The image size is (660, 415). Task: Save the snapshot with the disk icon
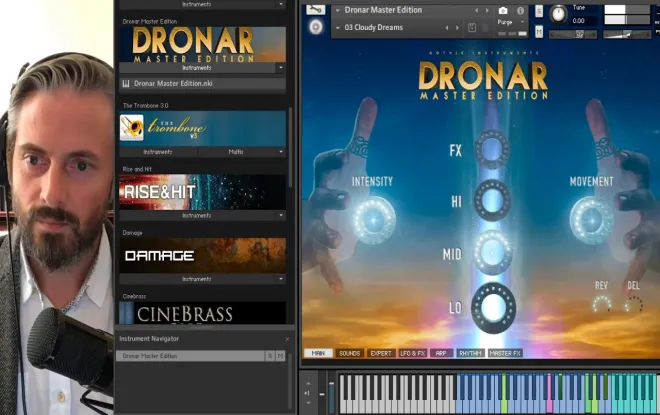point(472,28)
